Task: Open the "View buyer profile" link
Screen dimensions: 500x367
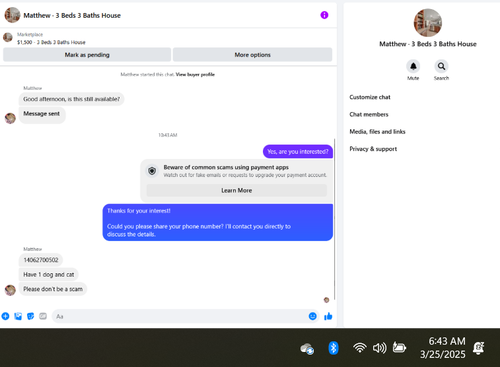Action: [195, 74]
